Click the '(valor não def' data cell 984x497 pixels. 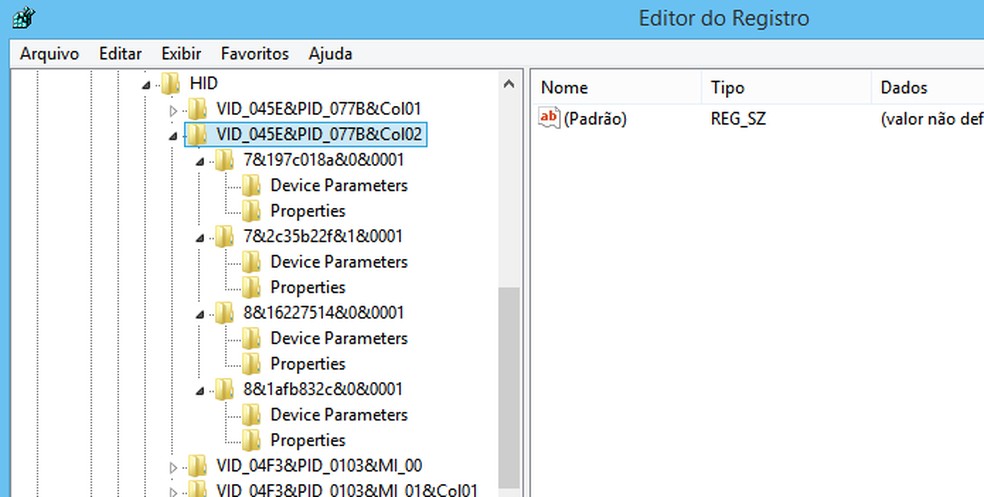932,119
